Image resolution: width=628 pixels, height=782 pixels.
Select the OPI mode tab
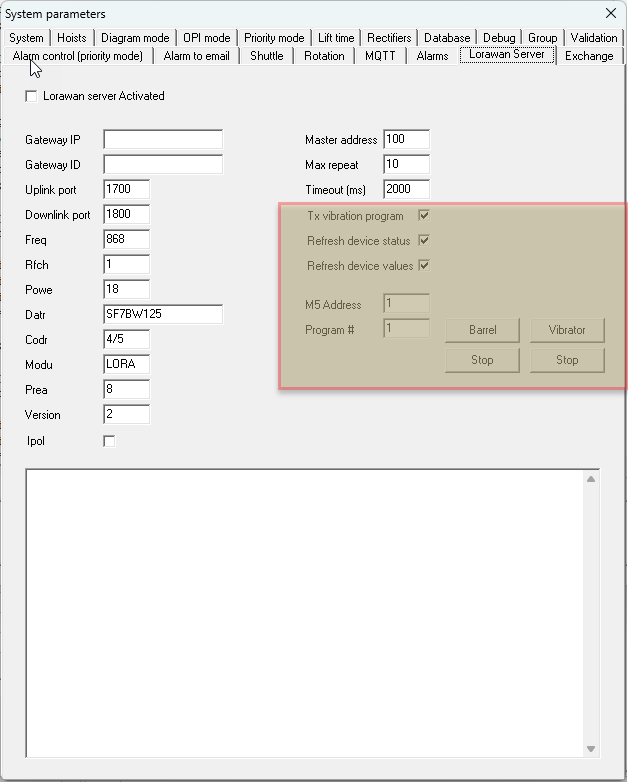point(207,38)
